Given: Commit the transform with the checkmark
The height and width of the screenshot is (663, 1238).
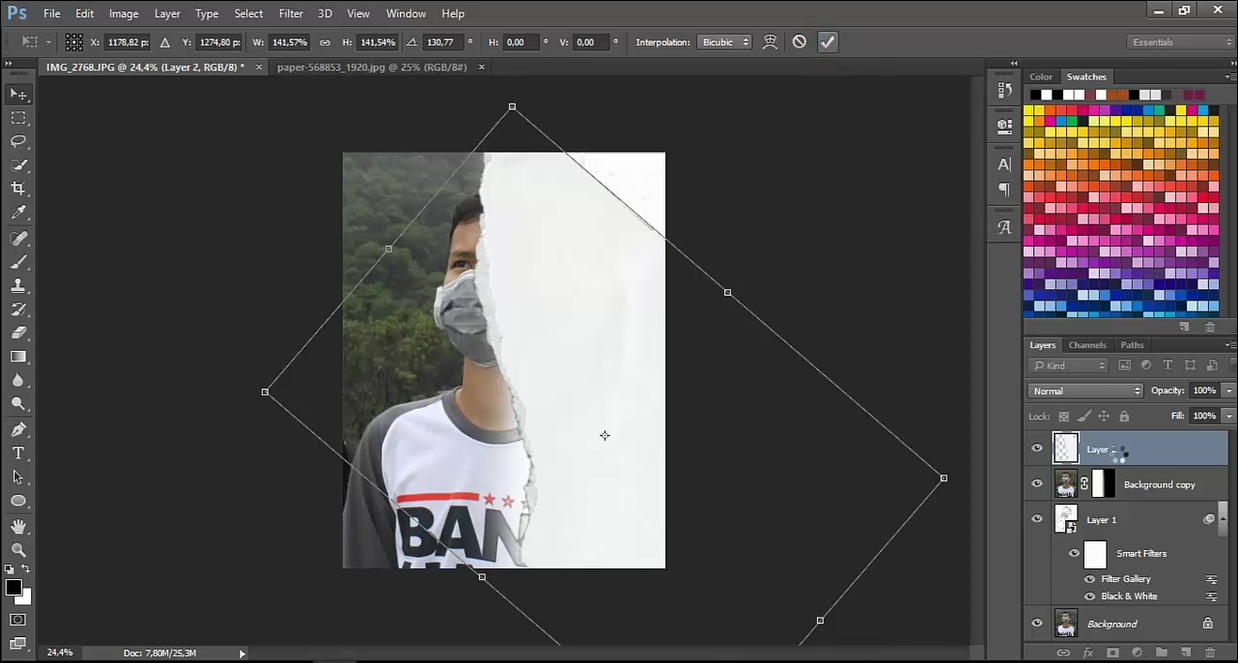Looking at the screenshot, I should (x=827, y=42).
